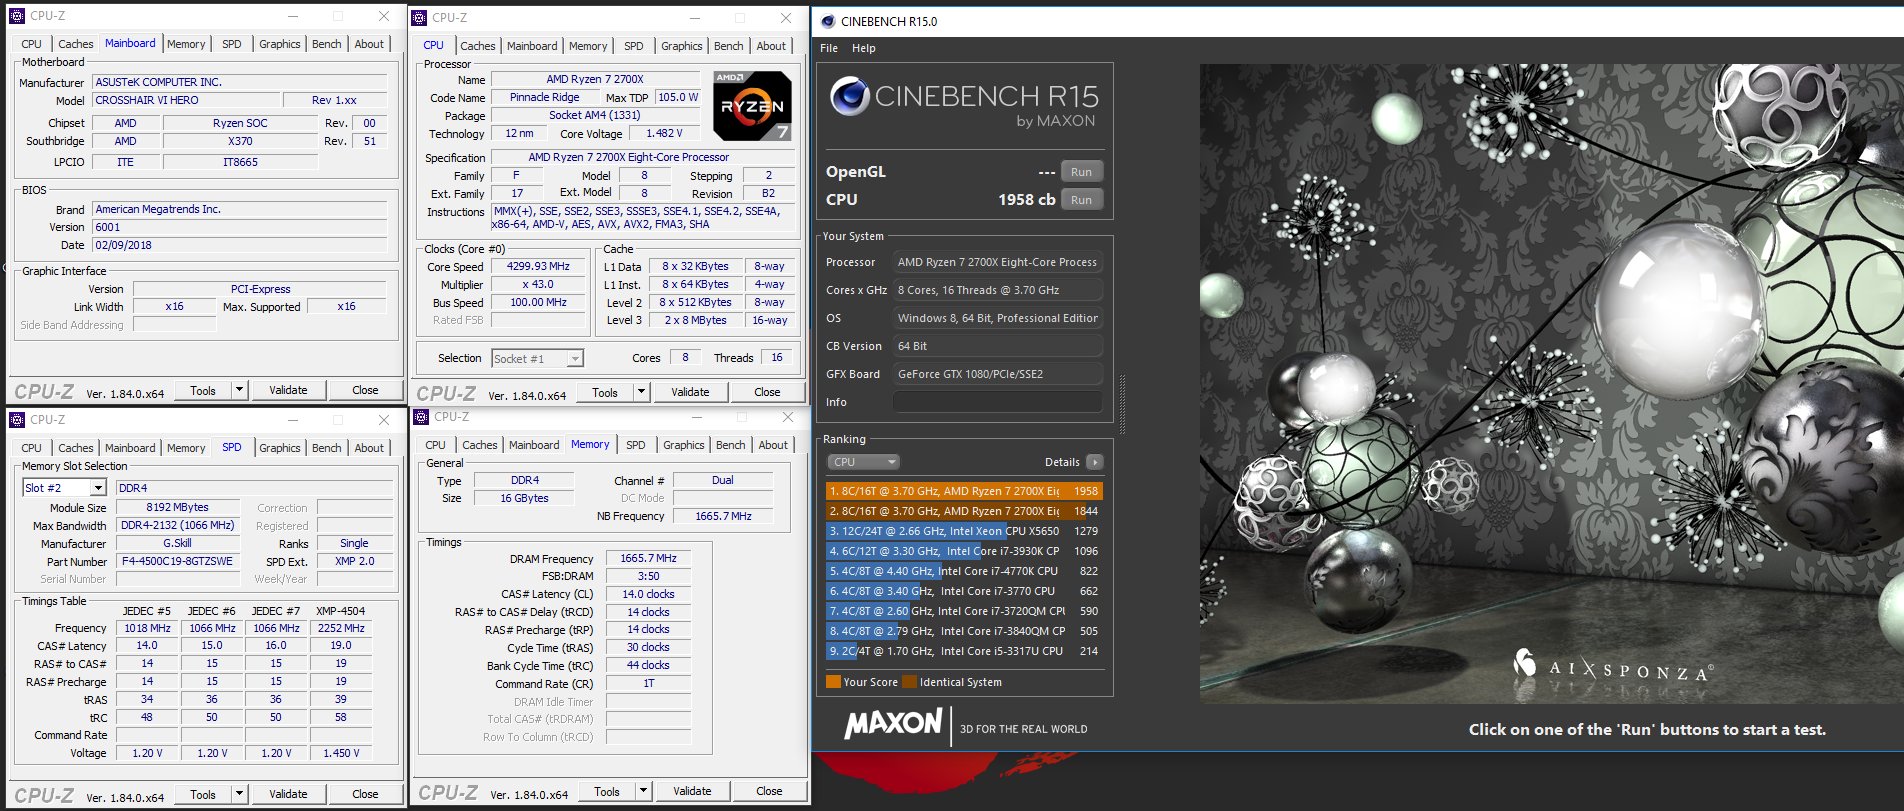The image size is (1904, 811).
Task: Click the Cinebench icon in the title bar
Action: tap(828, 21)
